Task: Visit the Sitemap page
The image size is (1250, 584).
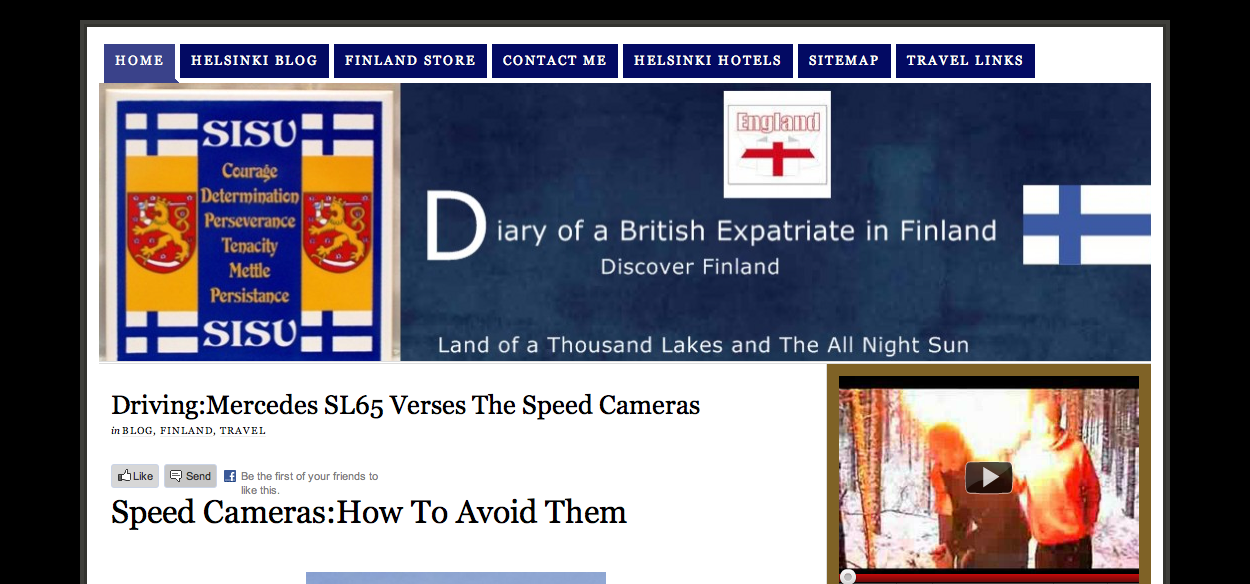Action: pyautogui.click(x=844, y=61)
